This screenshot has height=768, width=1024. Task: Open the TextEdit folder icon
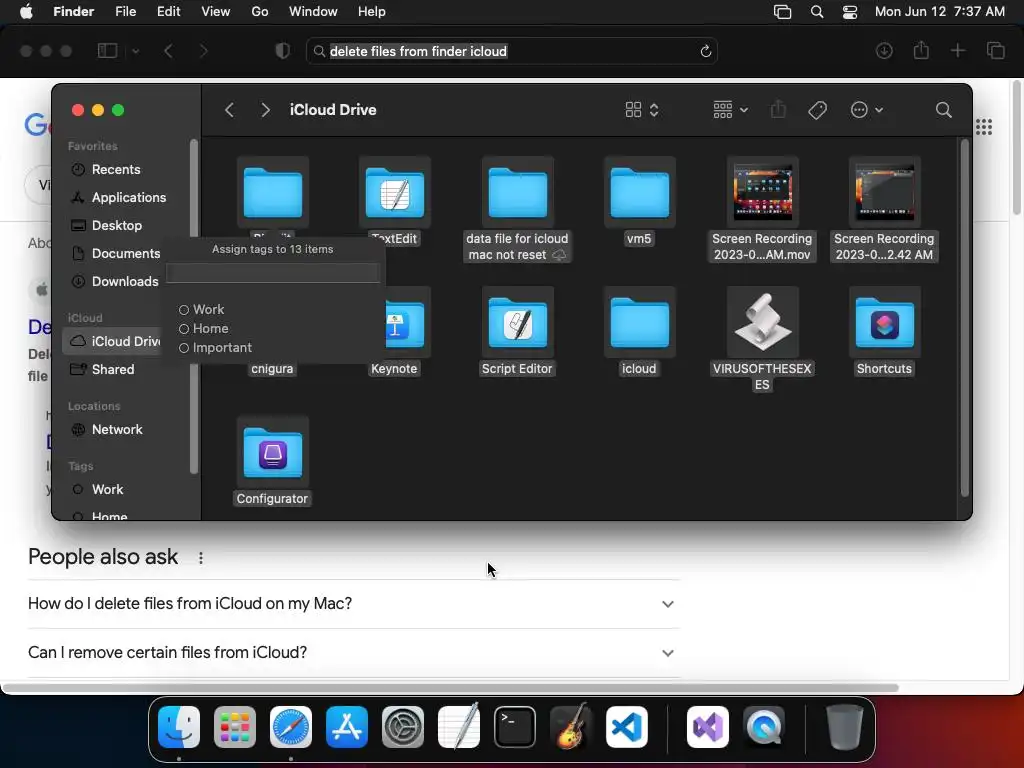click(x=394, y=193)
